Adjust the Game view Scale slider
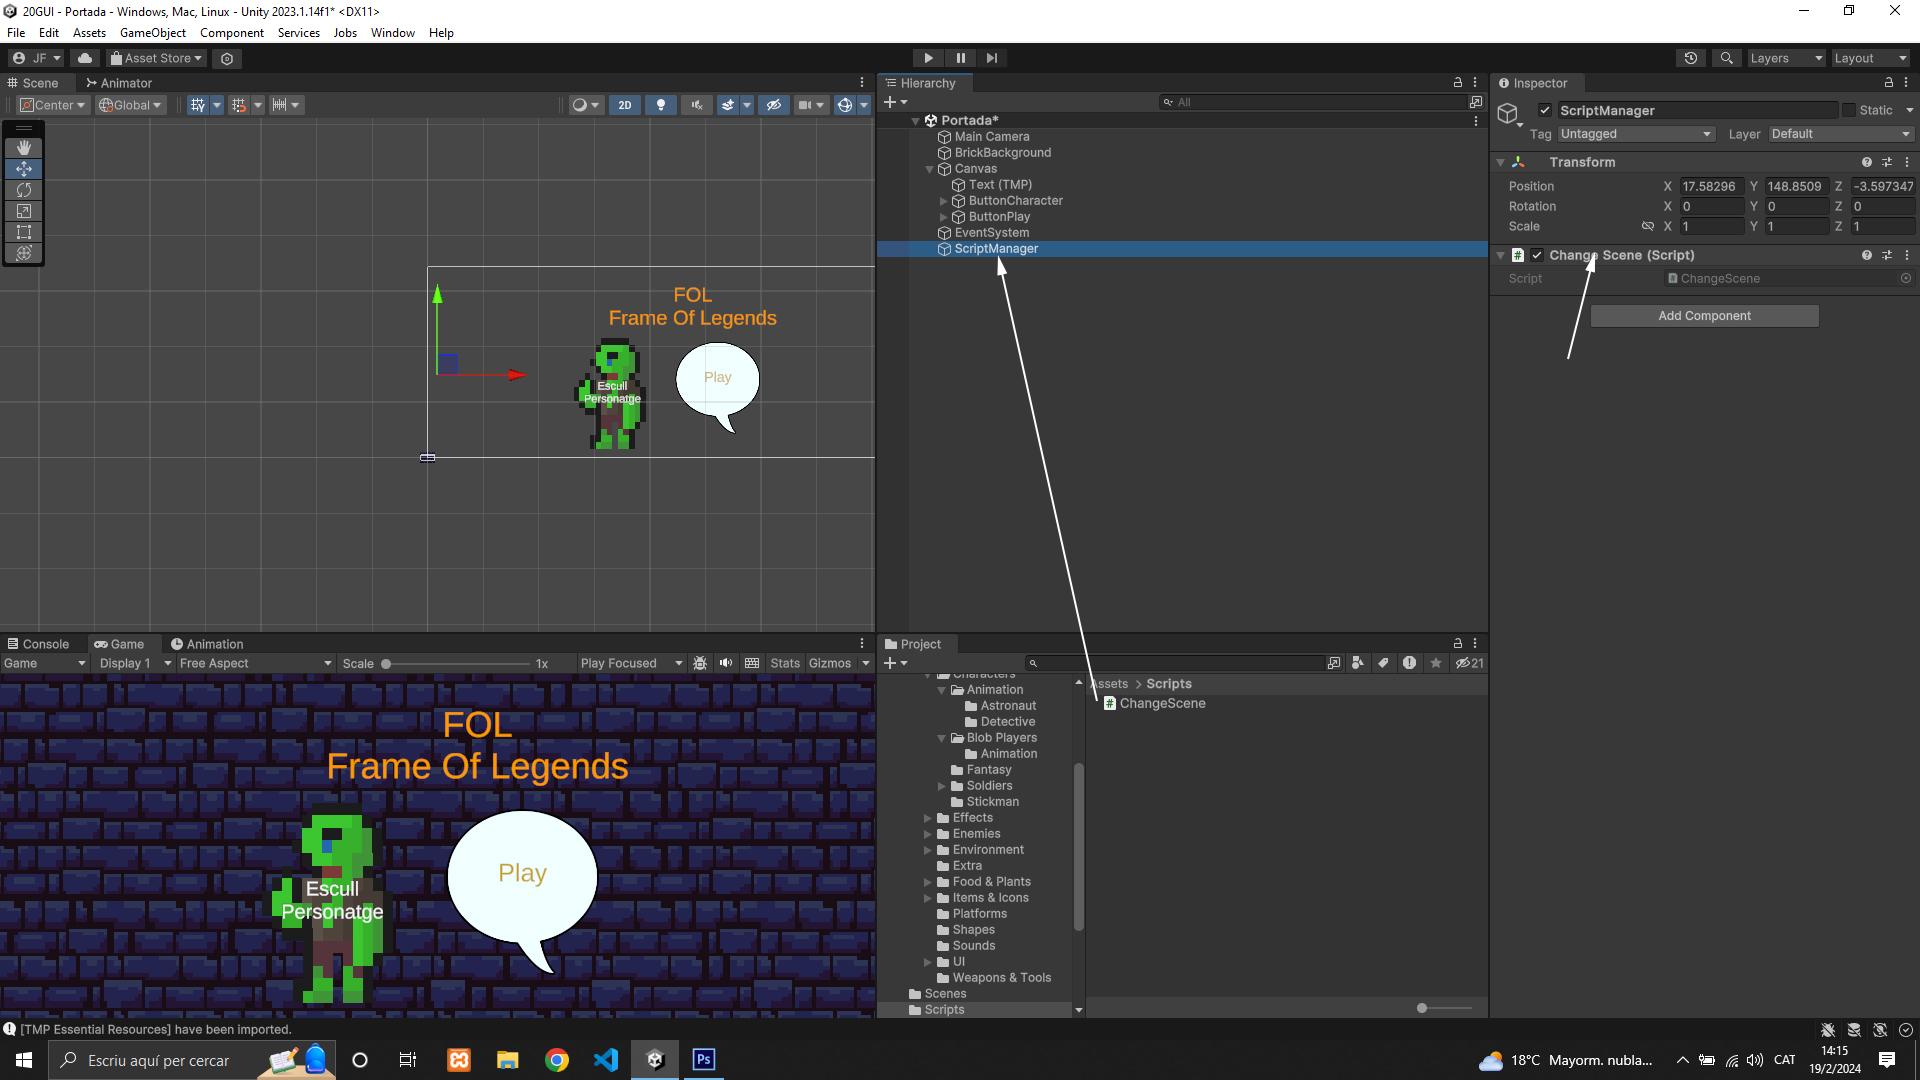1920x1080 pixels. pos(386,664)
